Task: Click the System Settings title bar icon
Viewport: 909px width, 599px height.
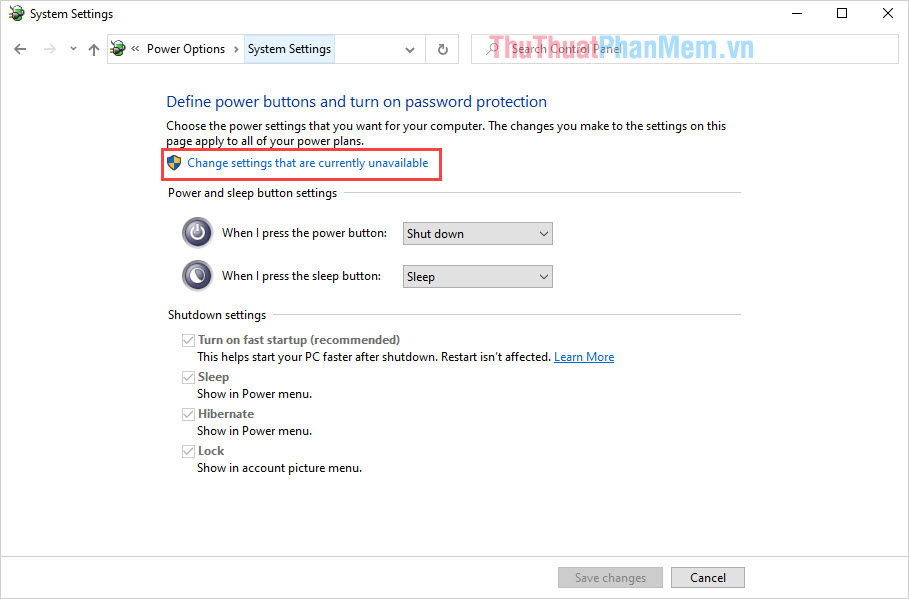Action: 16,13
